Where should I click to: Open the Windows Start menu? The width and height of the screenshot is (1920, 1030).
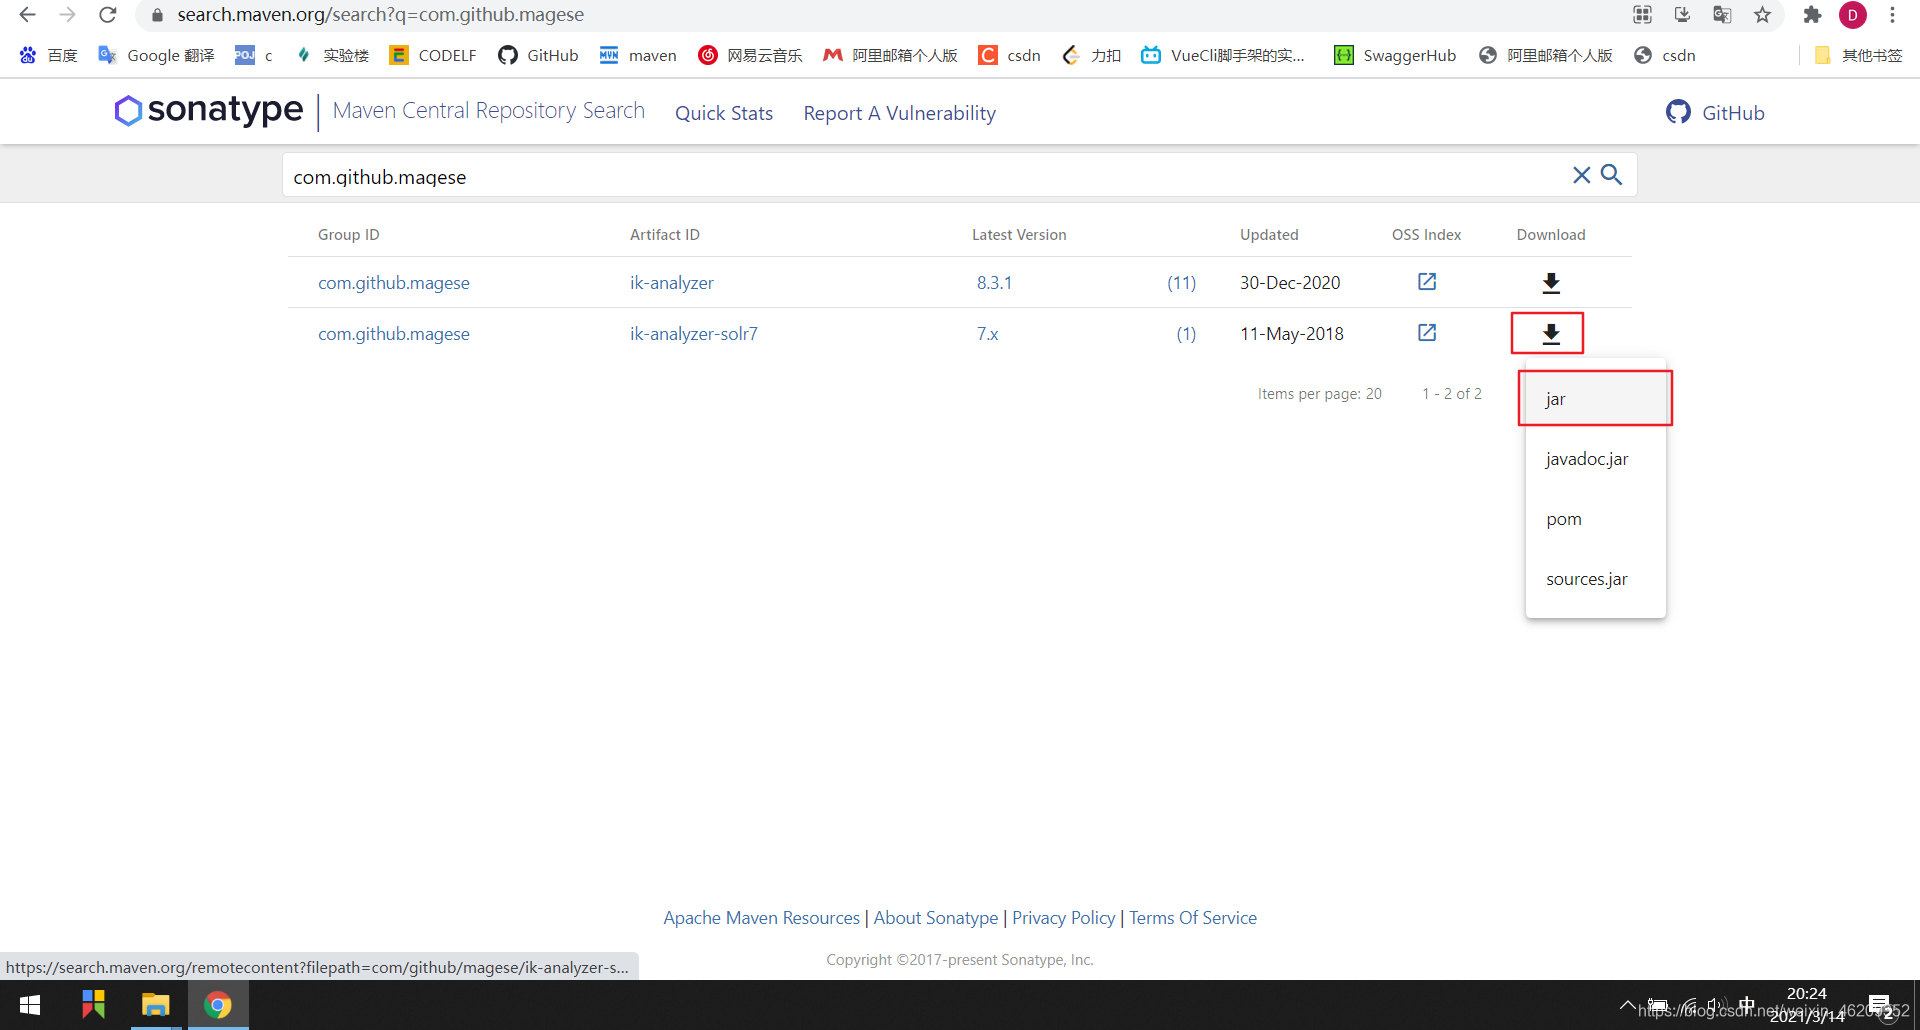[30, 1005]
